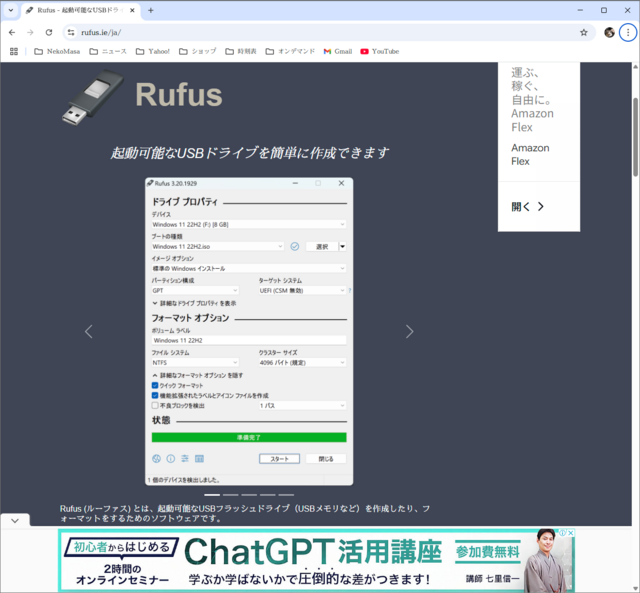
Task: Open the 1 pass dropdown
Action: (302, 405)
